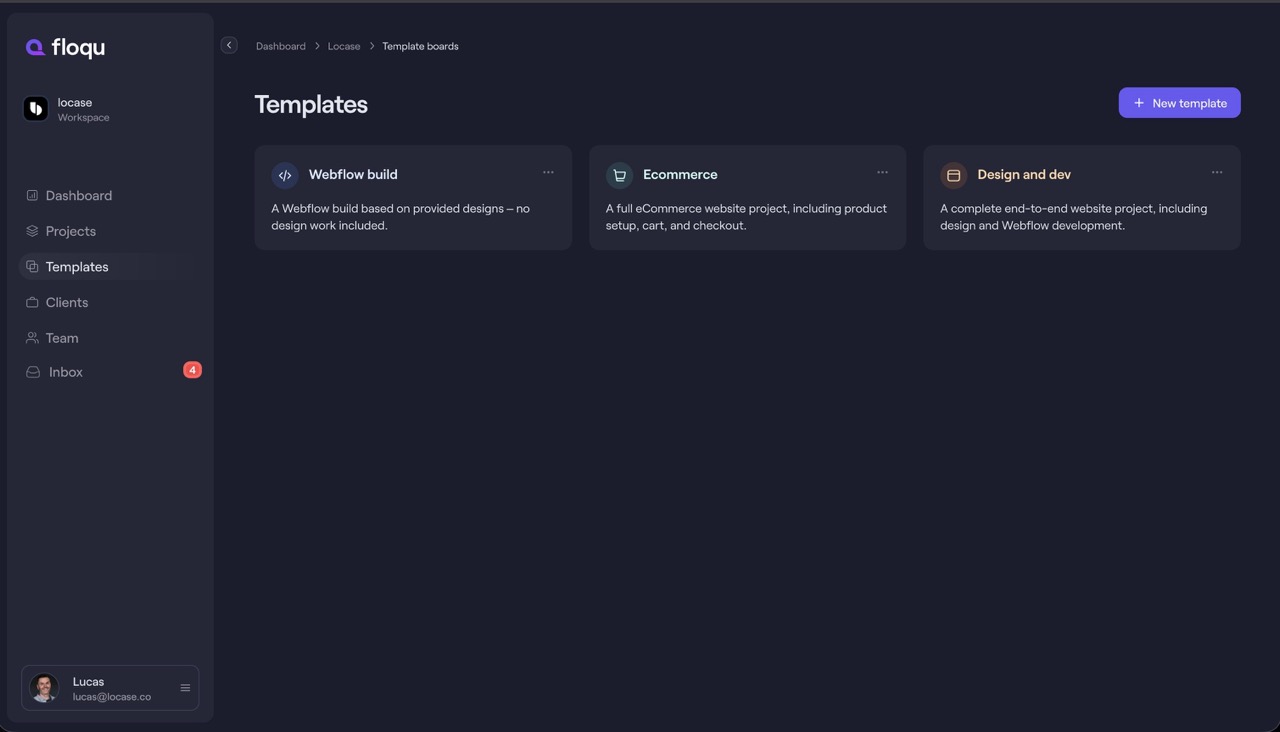Click the Team people icon
Image resolution: width=1280 pixels, height=732 pixels.
point(32,338)
